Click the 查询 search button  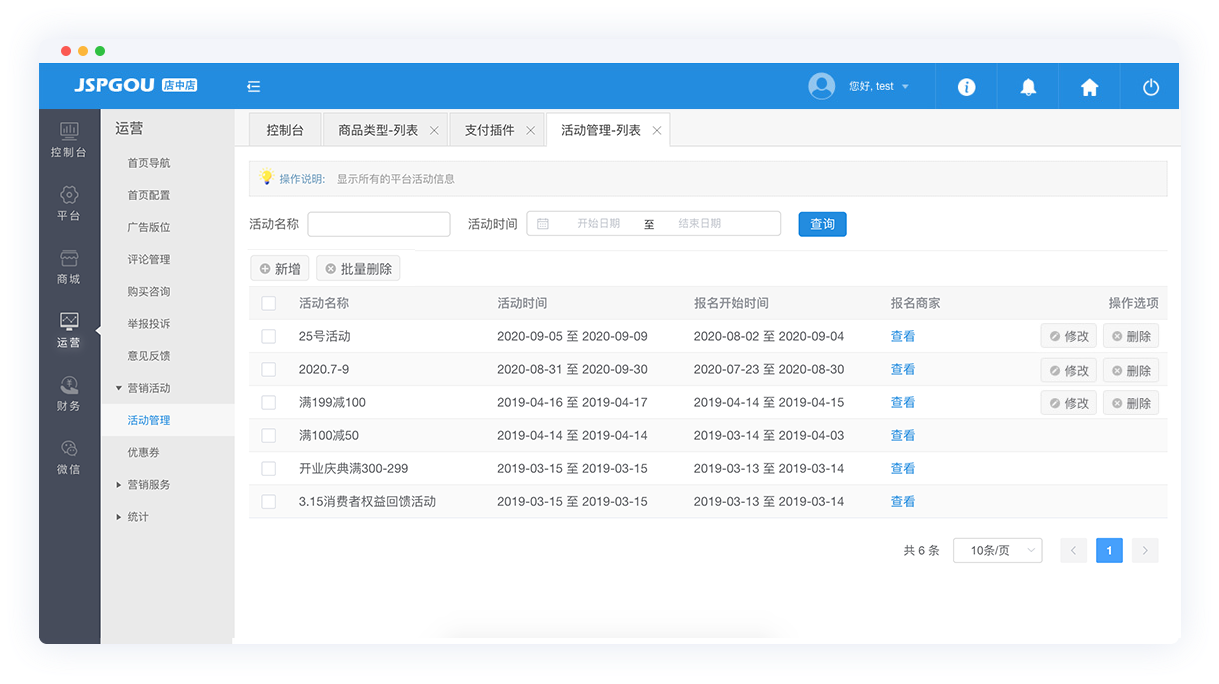(x=822, y=224)
